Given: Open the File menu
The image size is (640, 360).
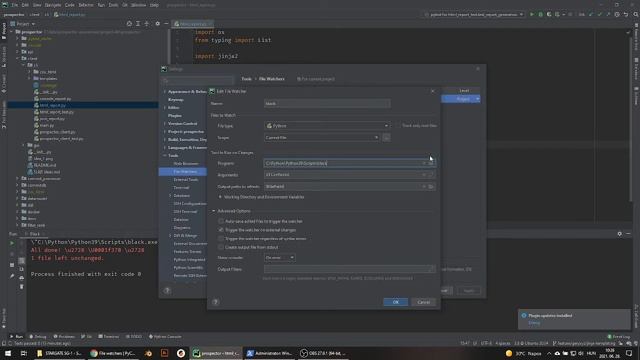Looking at the screenshot, I should pos(14,5).
